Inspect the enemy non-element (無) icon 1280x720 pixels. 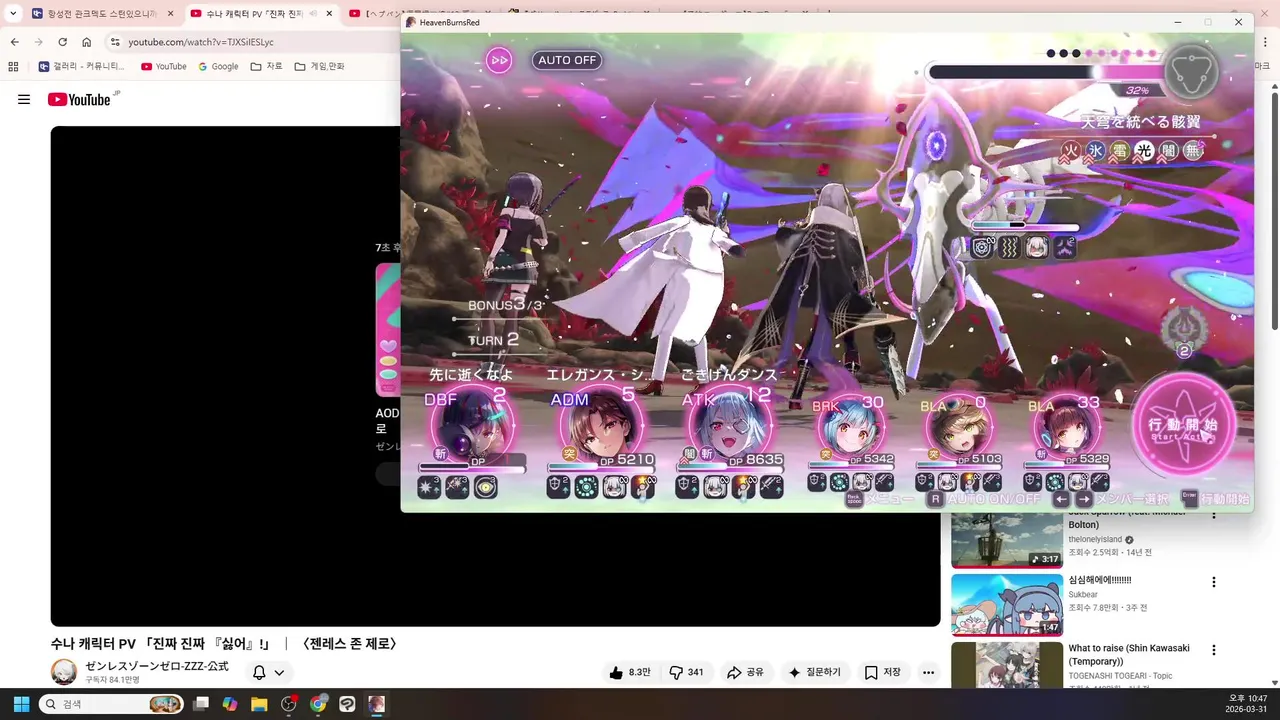point(1193,152)
